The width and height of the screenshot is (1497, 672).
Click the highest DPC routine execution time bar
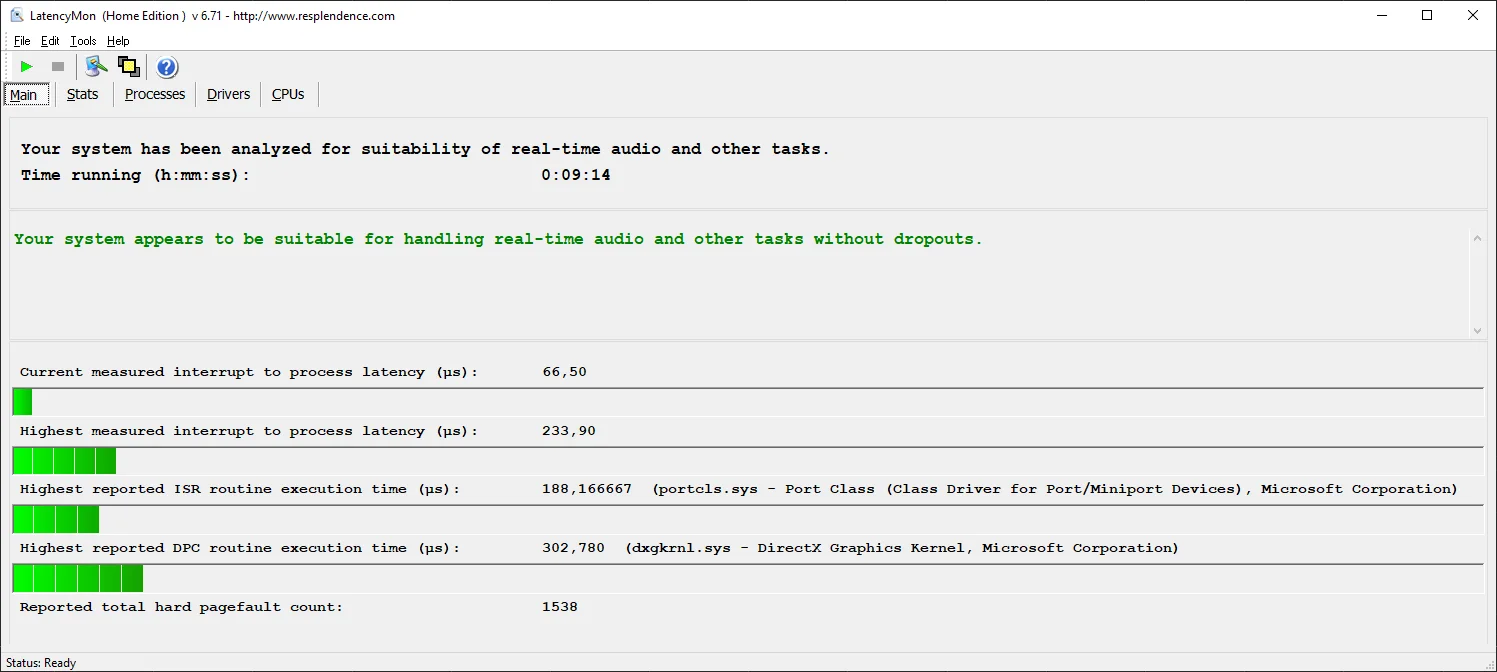748,578
